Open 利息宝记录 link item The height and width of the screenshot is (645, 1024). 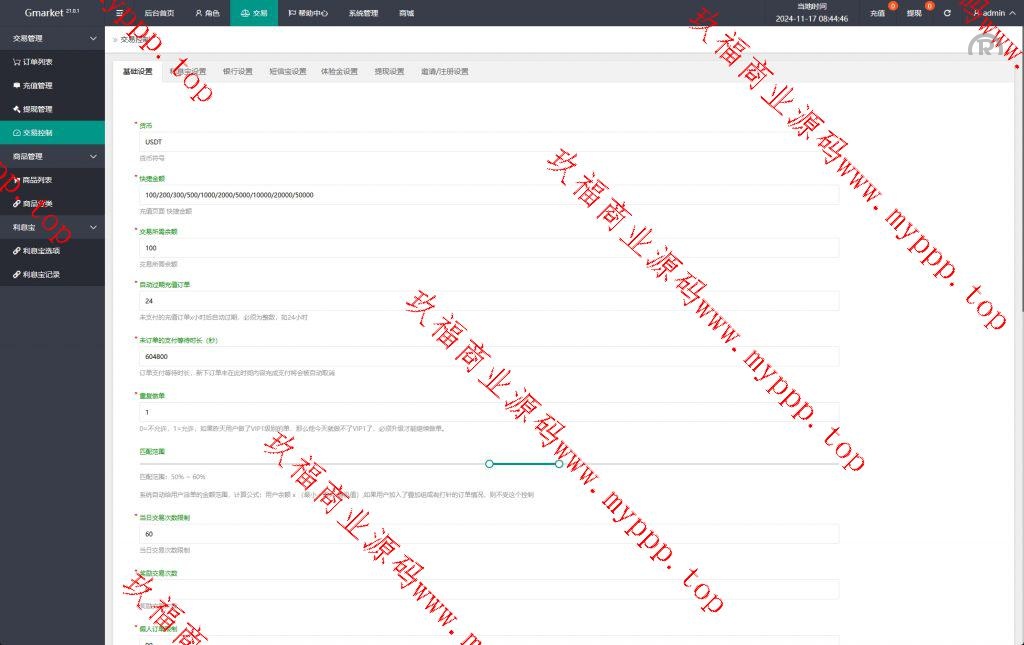pos(41,274)
